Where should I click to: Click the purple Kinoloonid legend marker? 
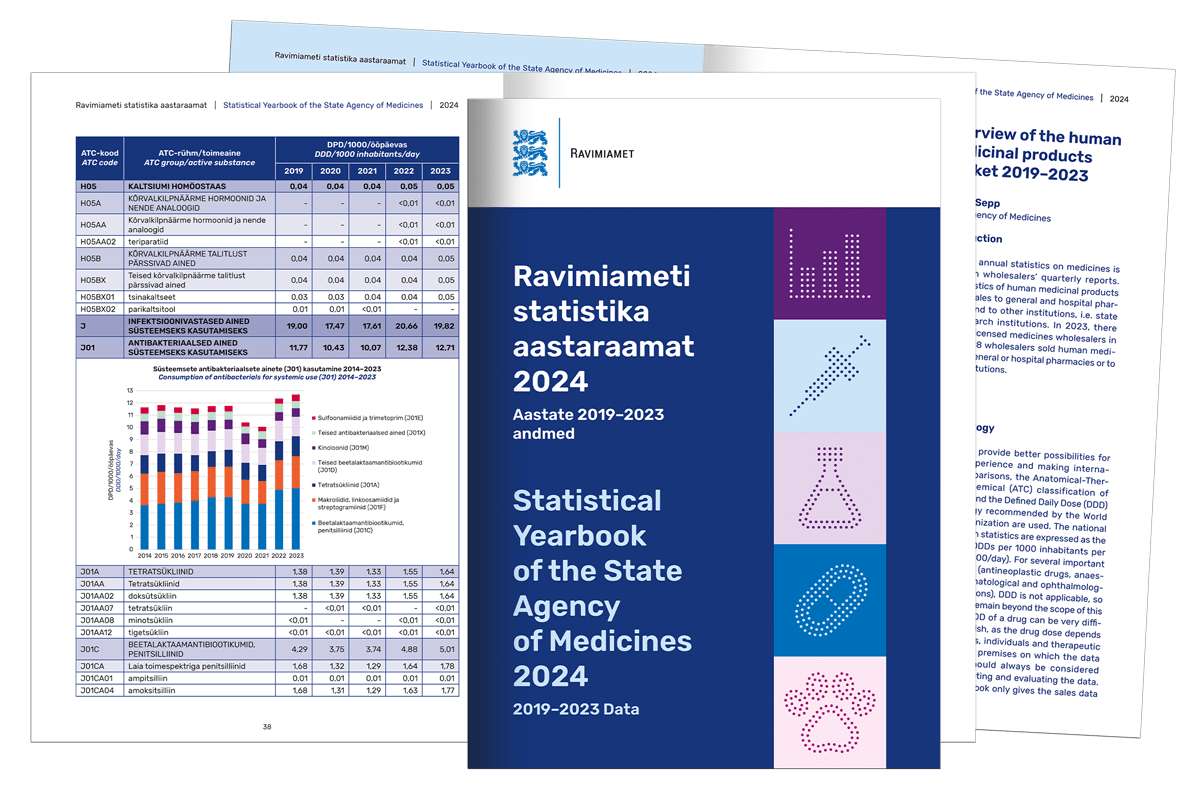click(314, 447)
